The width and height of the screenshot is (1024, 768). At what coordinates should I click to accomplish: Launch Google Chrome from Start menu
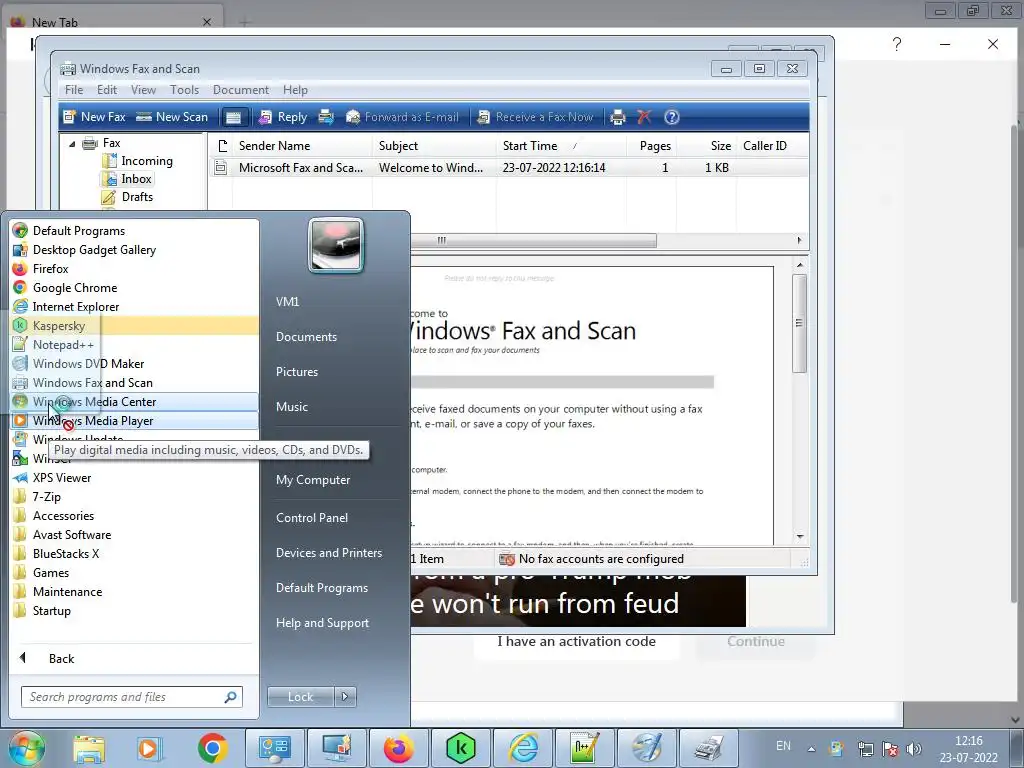[134, 288]
